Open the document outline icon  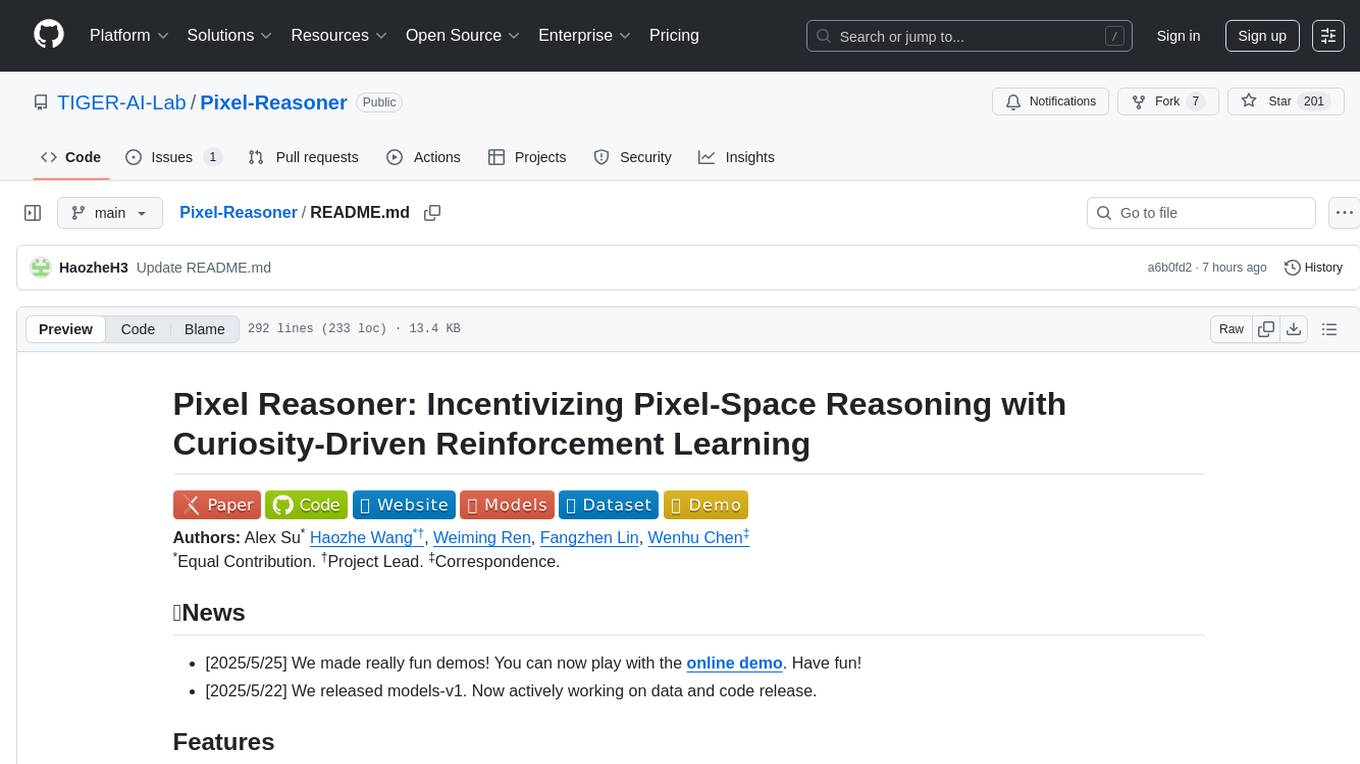pos(1329,329)
